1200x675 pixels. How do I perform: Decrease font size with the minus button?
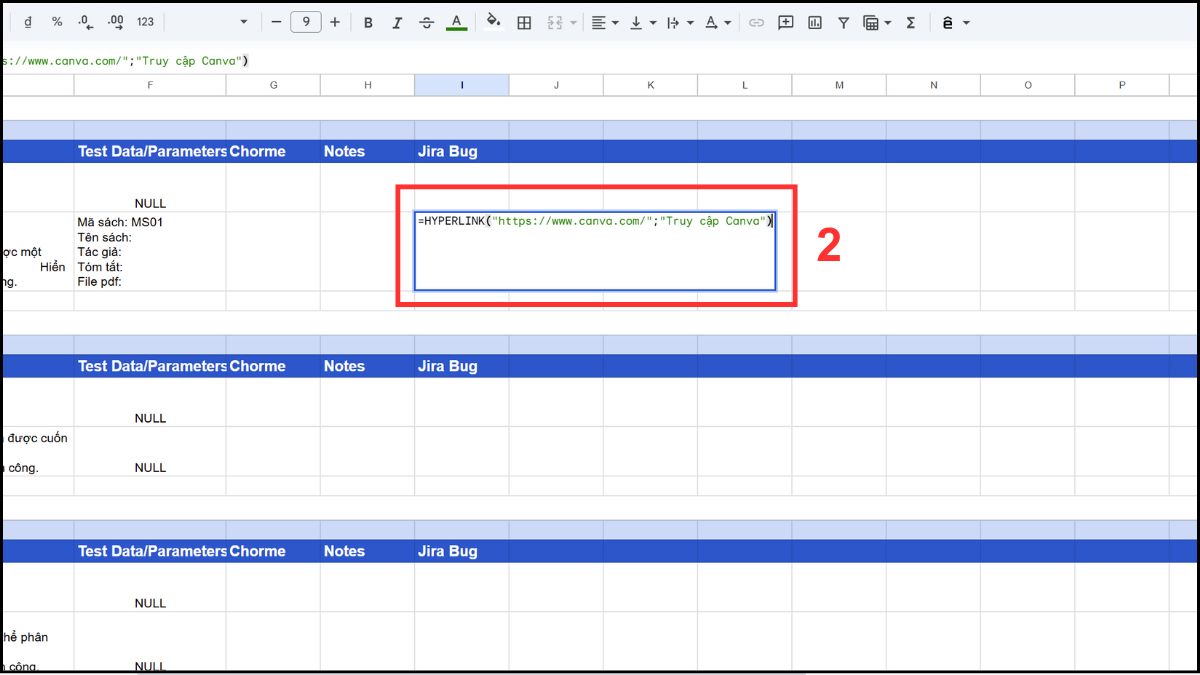pos(277,21)
